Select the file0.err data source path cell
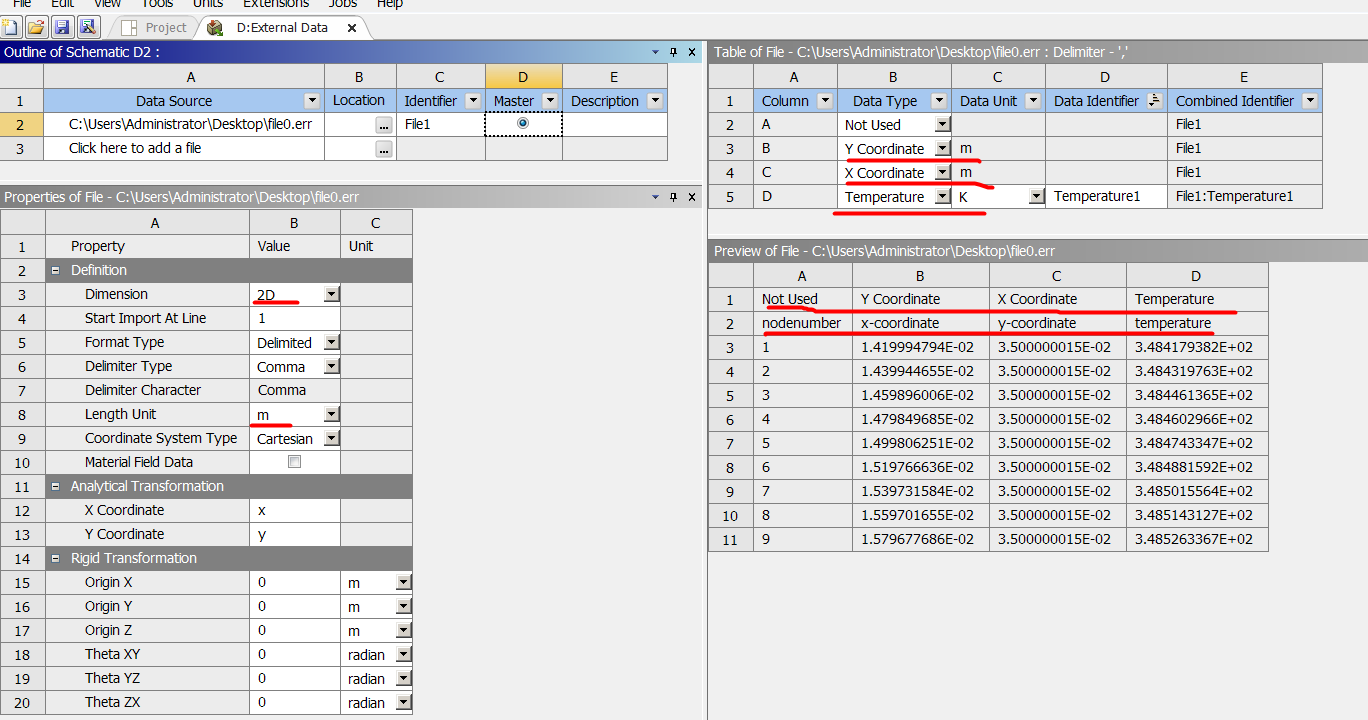1368x720 pixels. tap(184, 124)
